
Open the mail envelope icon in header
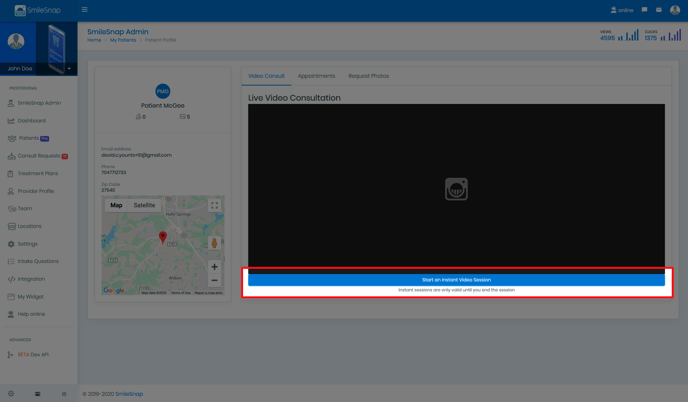(x=659, y=10)
